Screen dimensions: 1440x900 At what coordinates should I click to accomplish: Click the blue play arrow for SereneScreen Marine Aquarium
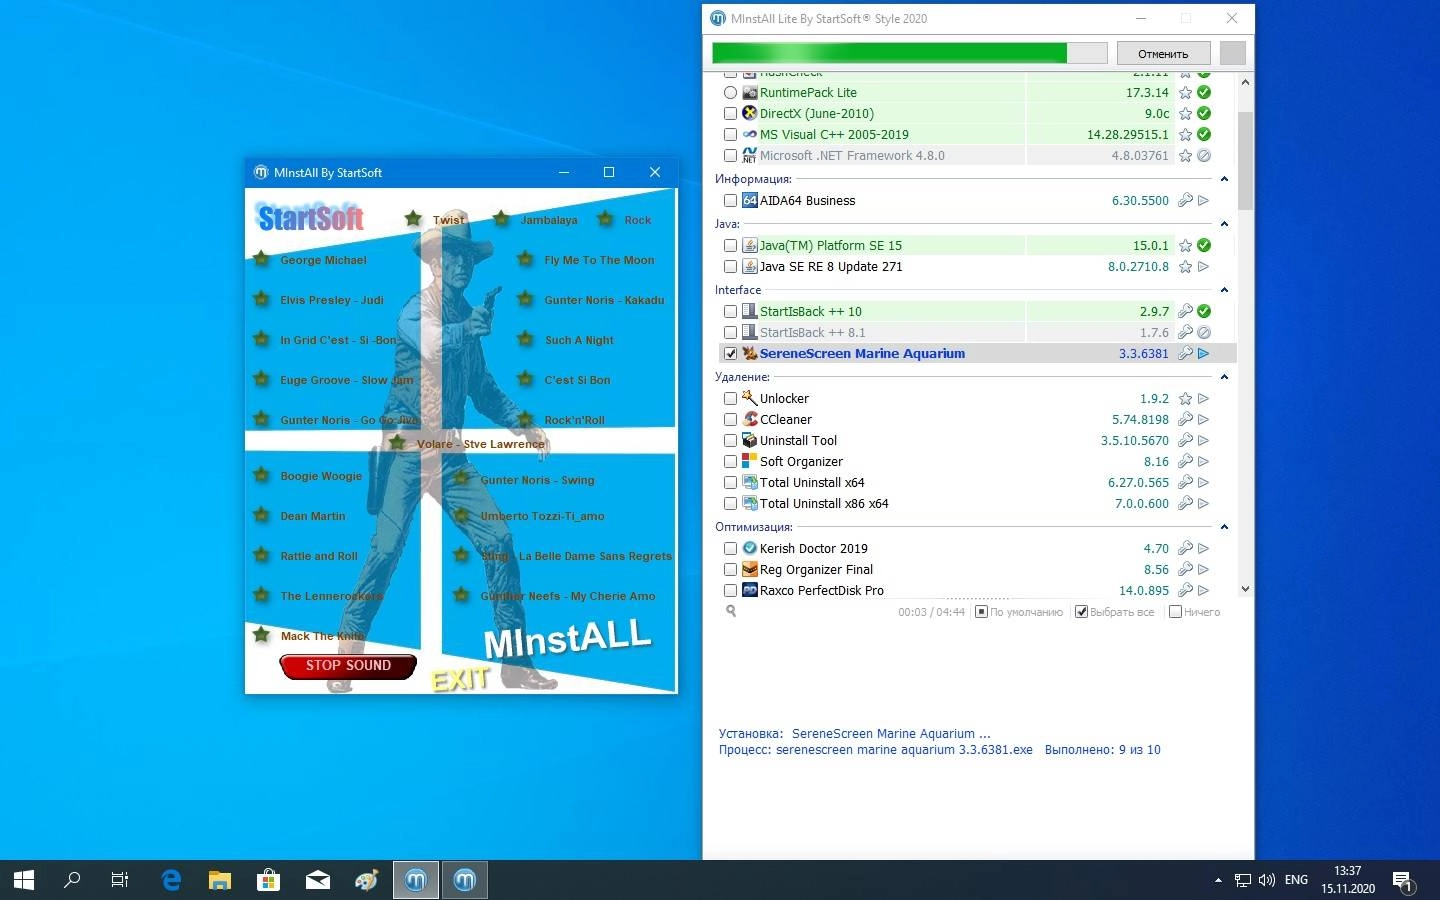[1204, 354]
